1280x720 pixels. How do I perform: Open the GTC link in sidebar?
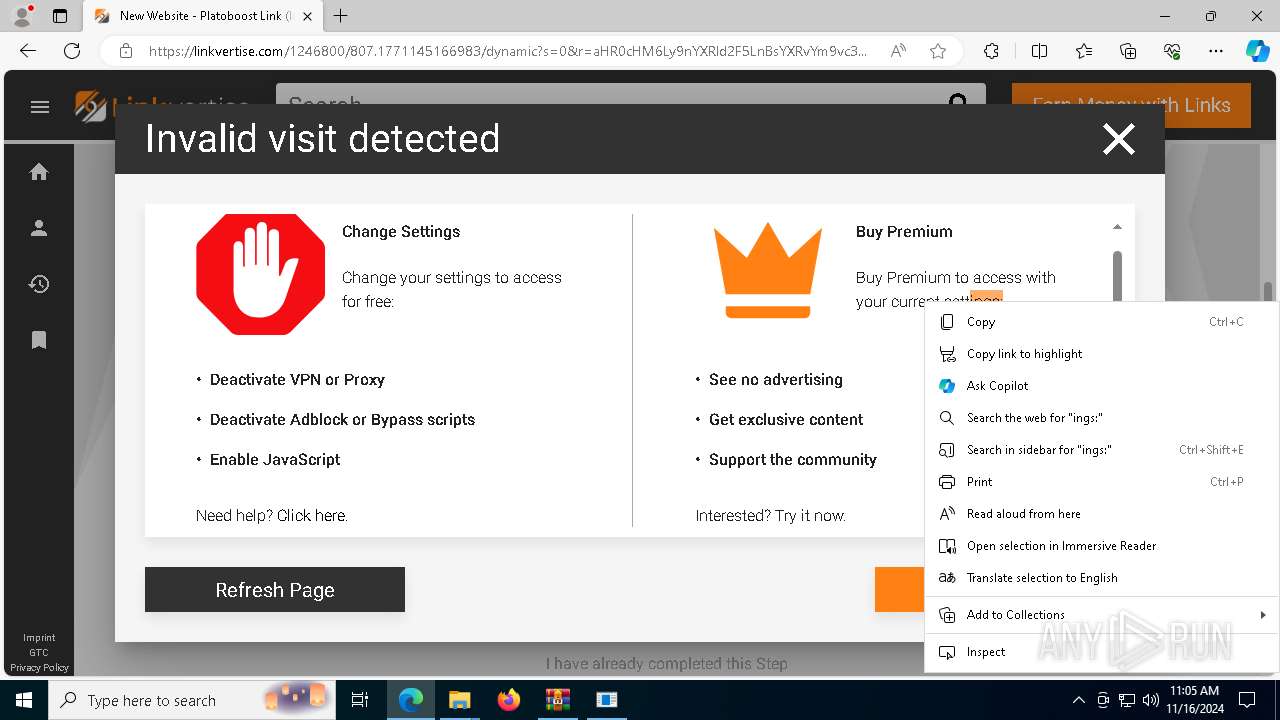tap(39, 653)
